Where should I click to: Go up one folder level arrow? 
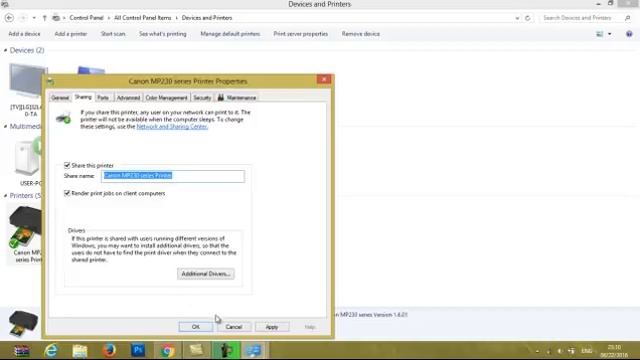pos(44,18)
